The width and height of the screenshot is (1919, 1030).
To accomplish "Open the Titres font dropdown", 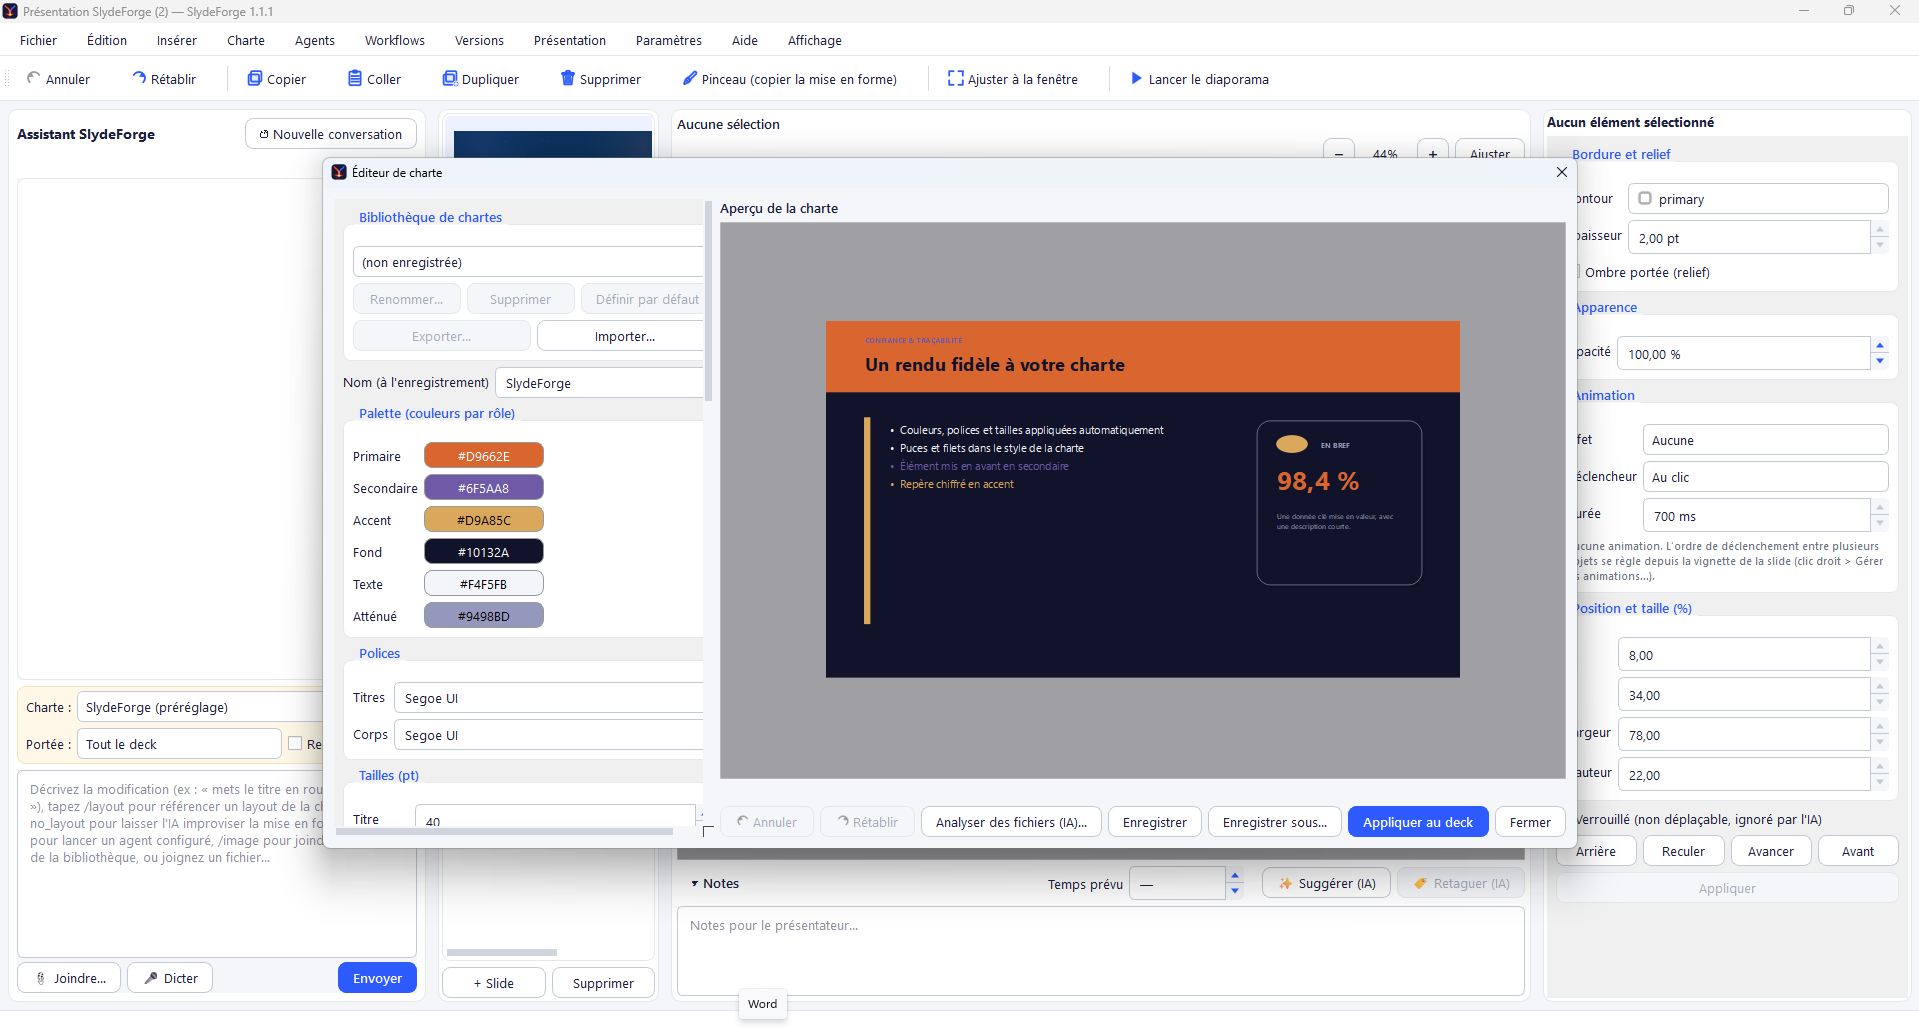I will 550,698.
